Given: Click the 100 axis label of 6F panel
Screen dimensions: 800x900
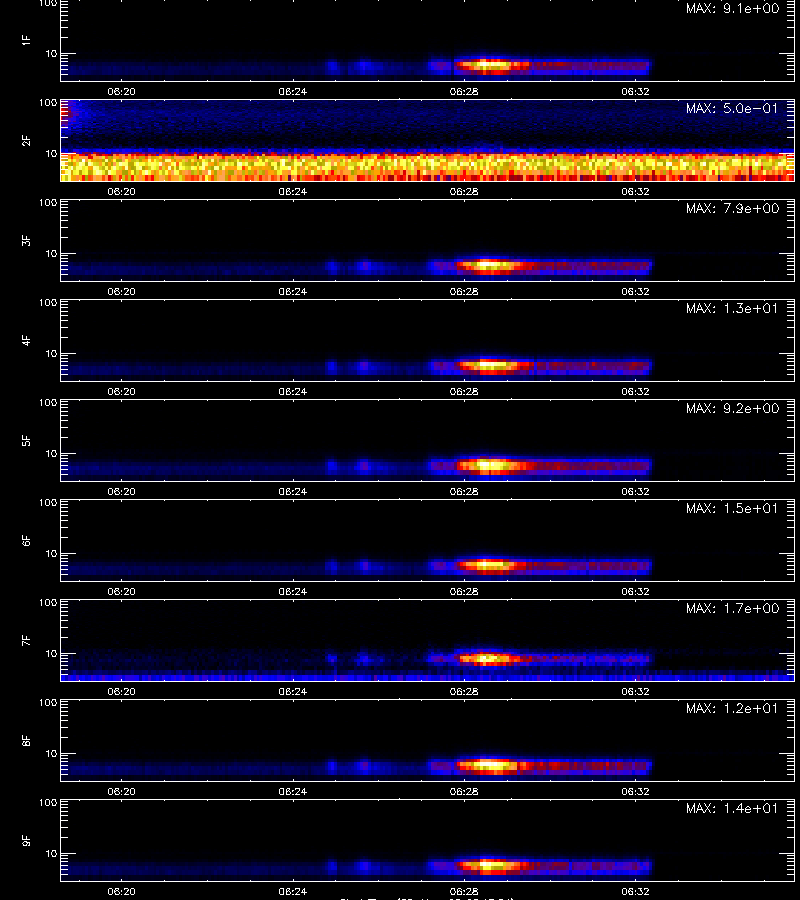Looking at the screenshot, I should (x=48, y=502).
